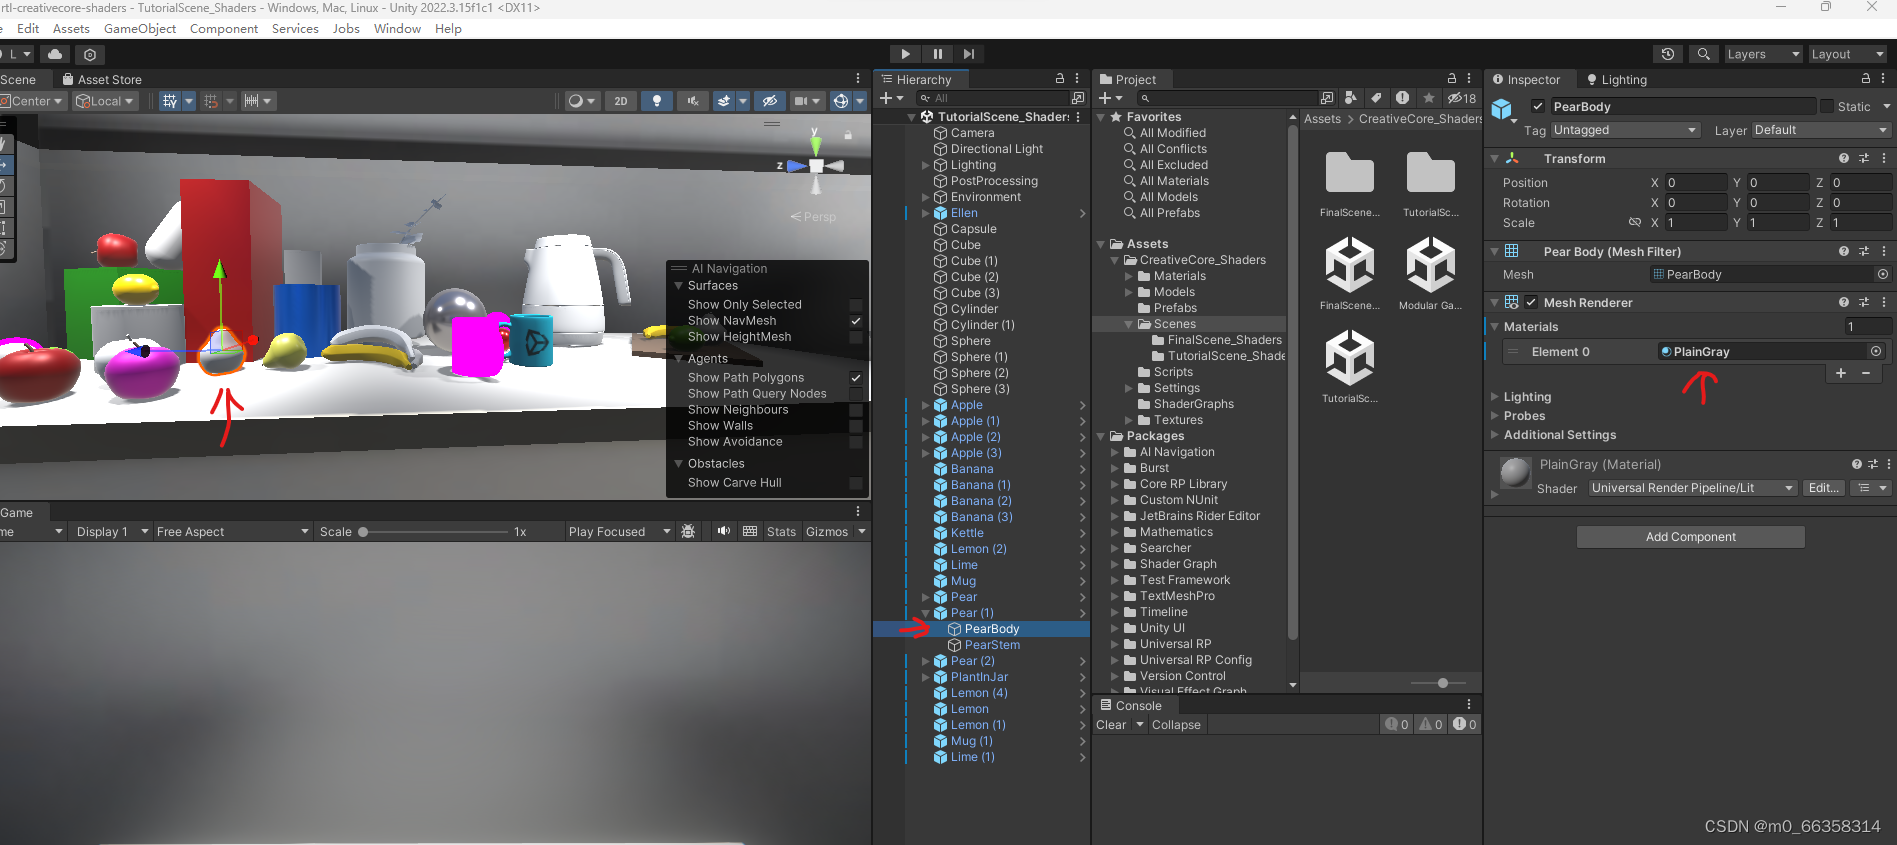1897x845 pixels.
Task: Open Scene draw mode shading dropdown
Action: point(581,101)
